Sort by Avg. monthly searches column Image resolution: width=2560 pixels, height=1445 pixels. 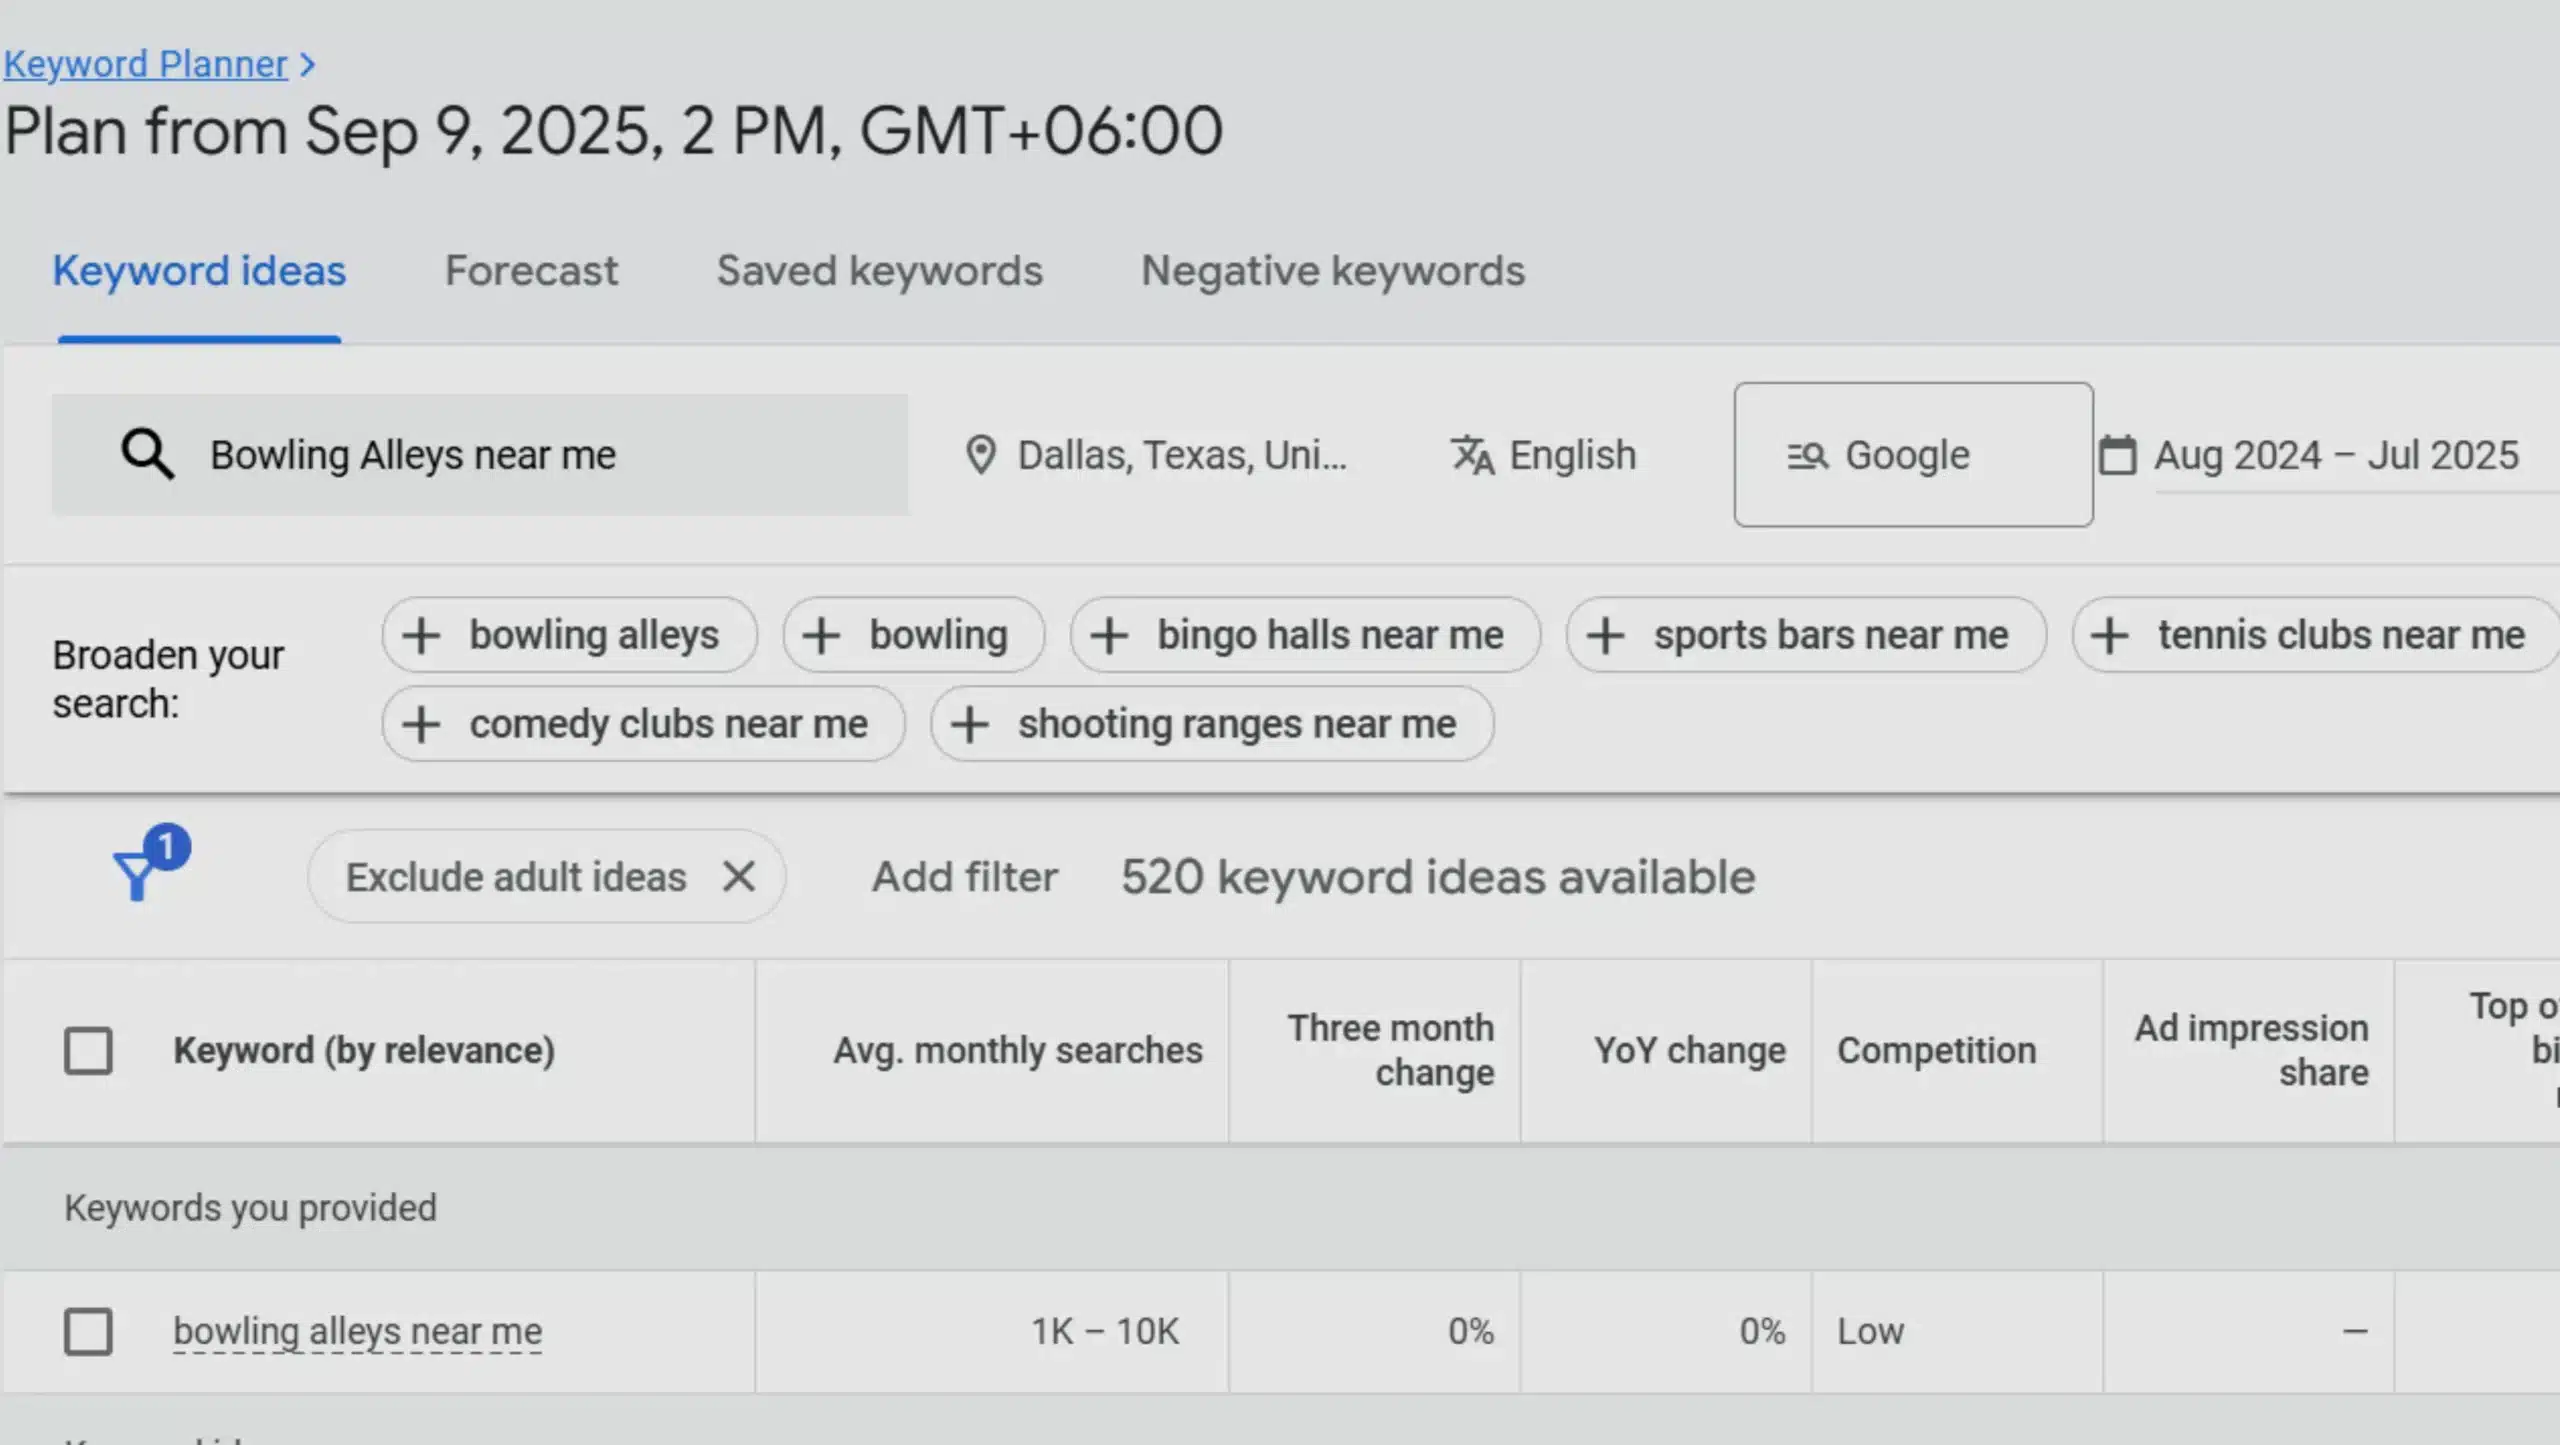tap(1017, 1050)
